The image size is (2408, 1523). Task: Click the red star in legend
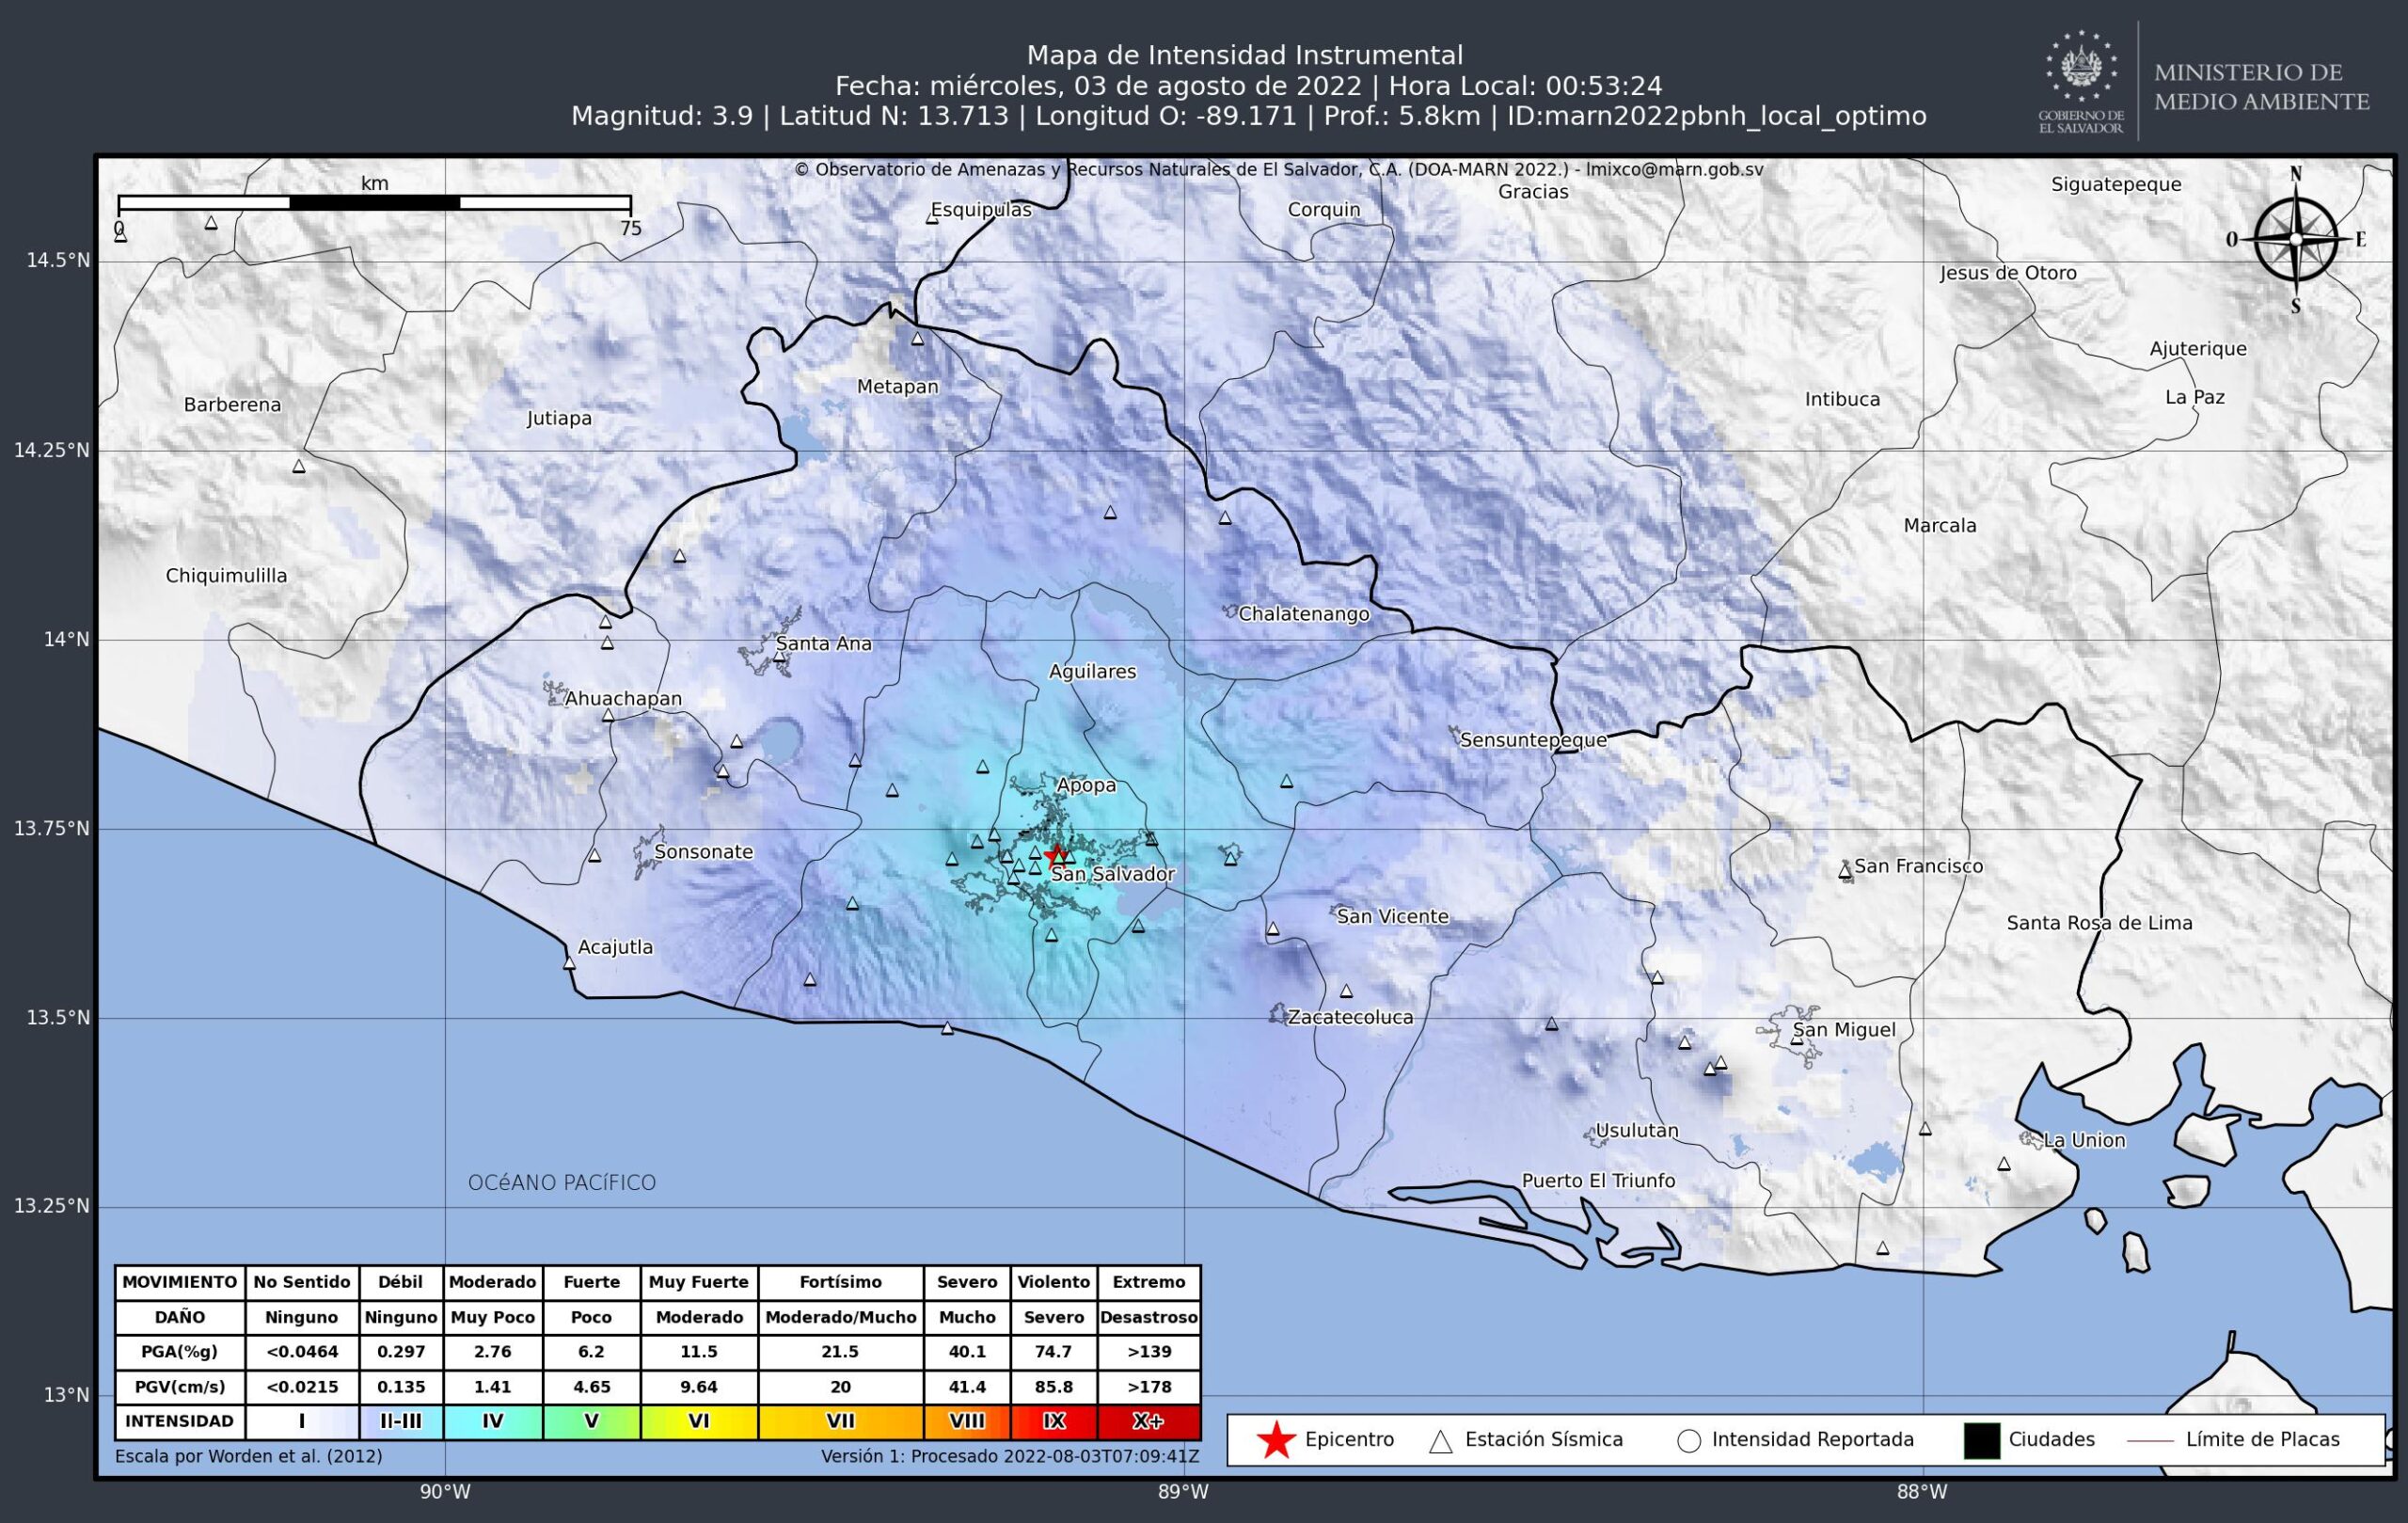pos(1276,1440)
